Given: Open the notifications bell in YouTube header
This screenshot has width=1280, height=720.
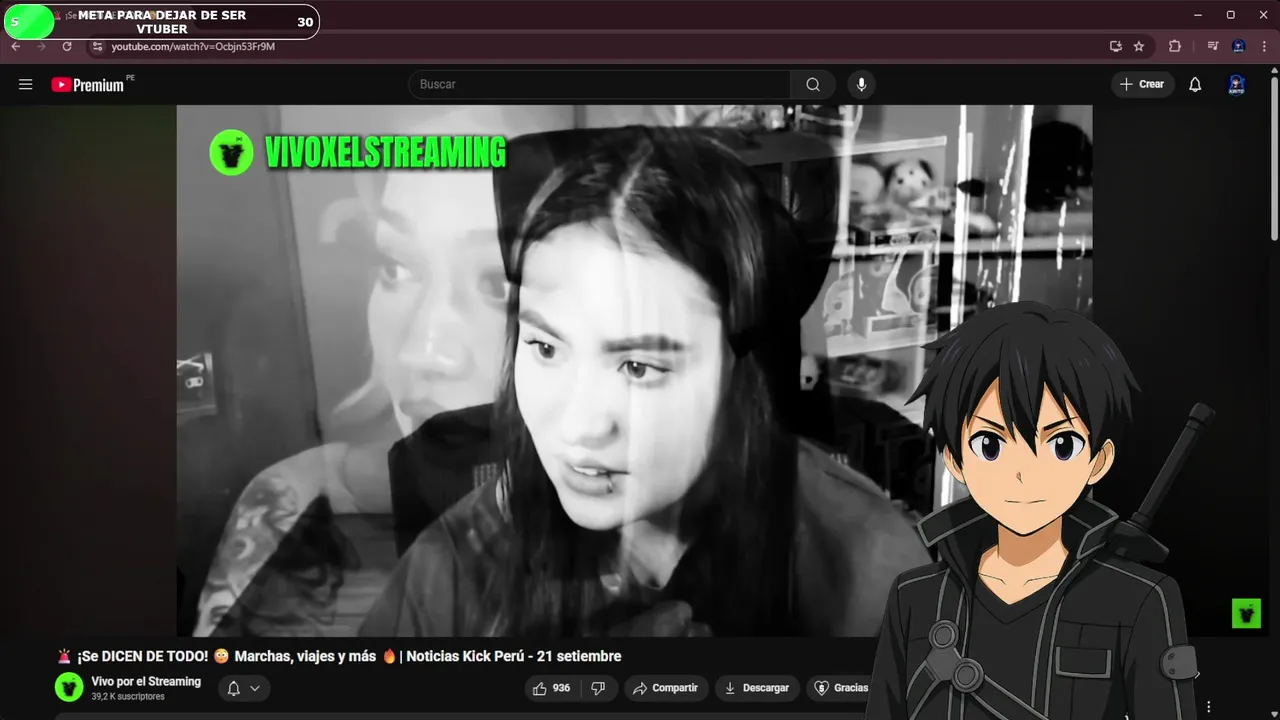Looking at the screenshot, I should coord(1195,85).
